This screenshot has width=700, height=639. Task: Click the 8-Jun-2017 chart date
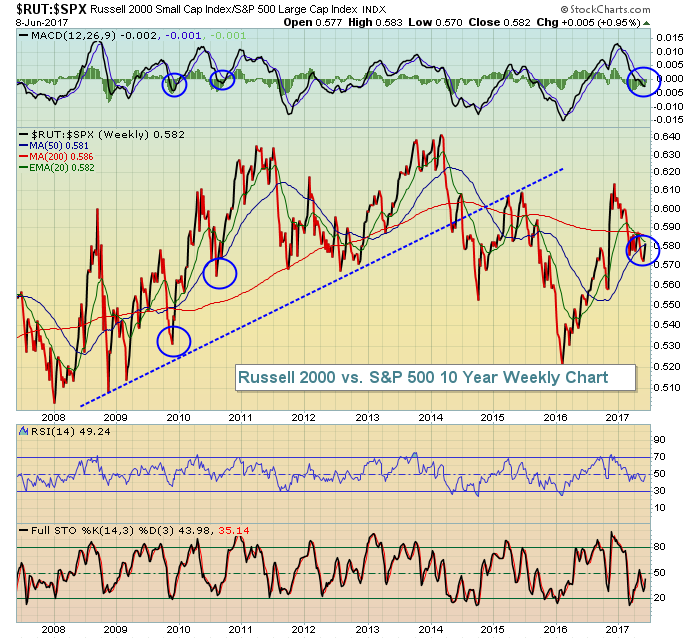click(x=42, y=22)
